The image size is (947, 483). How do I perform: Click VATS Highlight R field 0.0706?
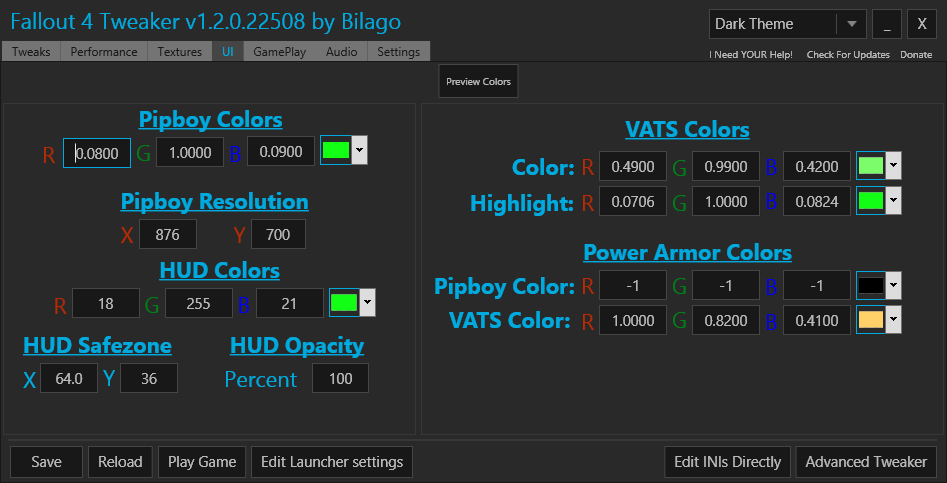633,201
